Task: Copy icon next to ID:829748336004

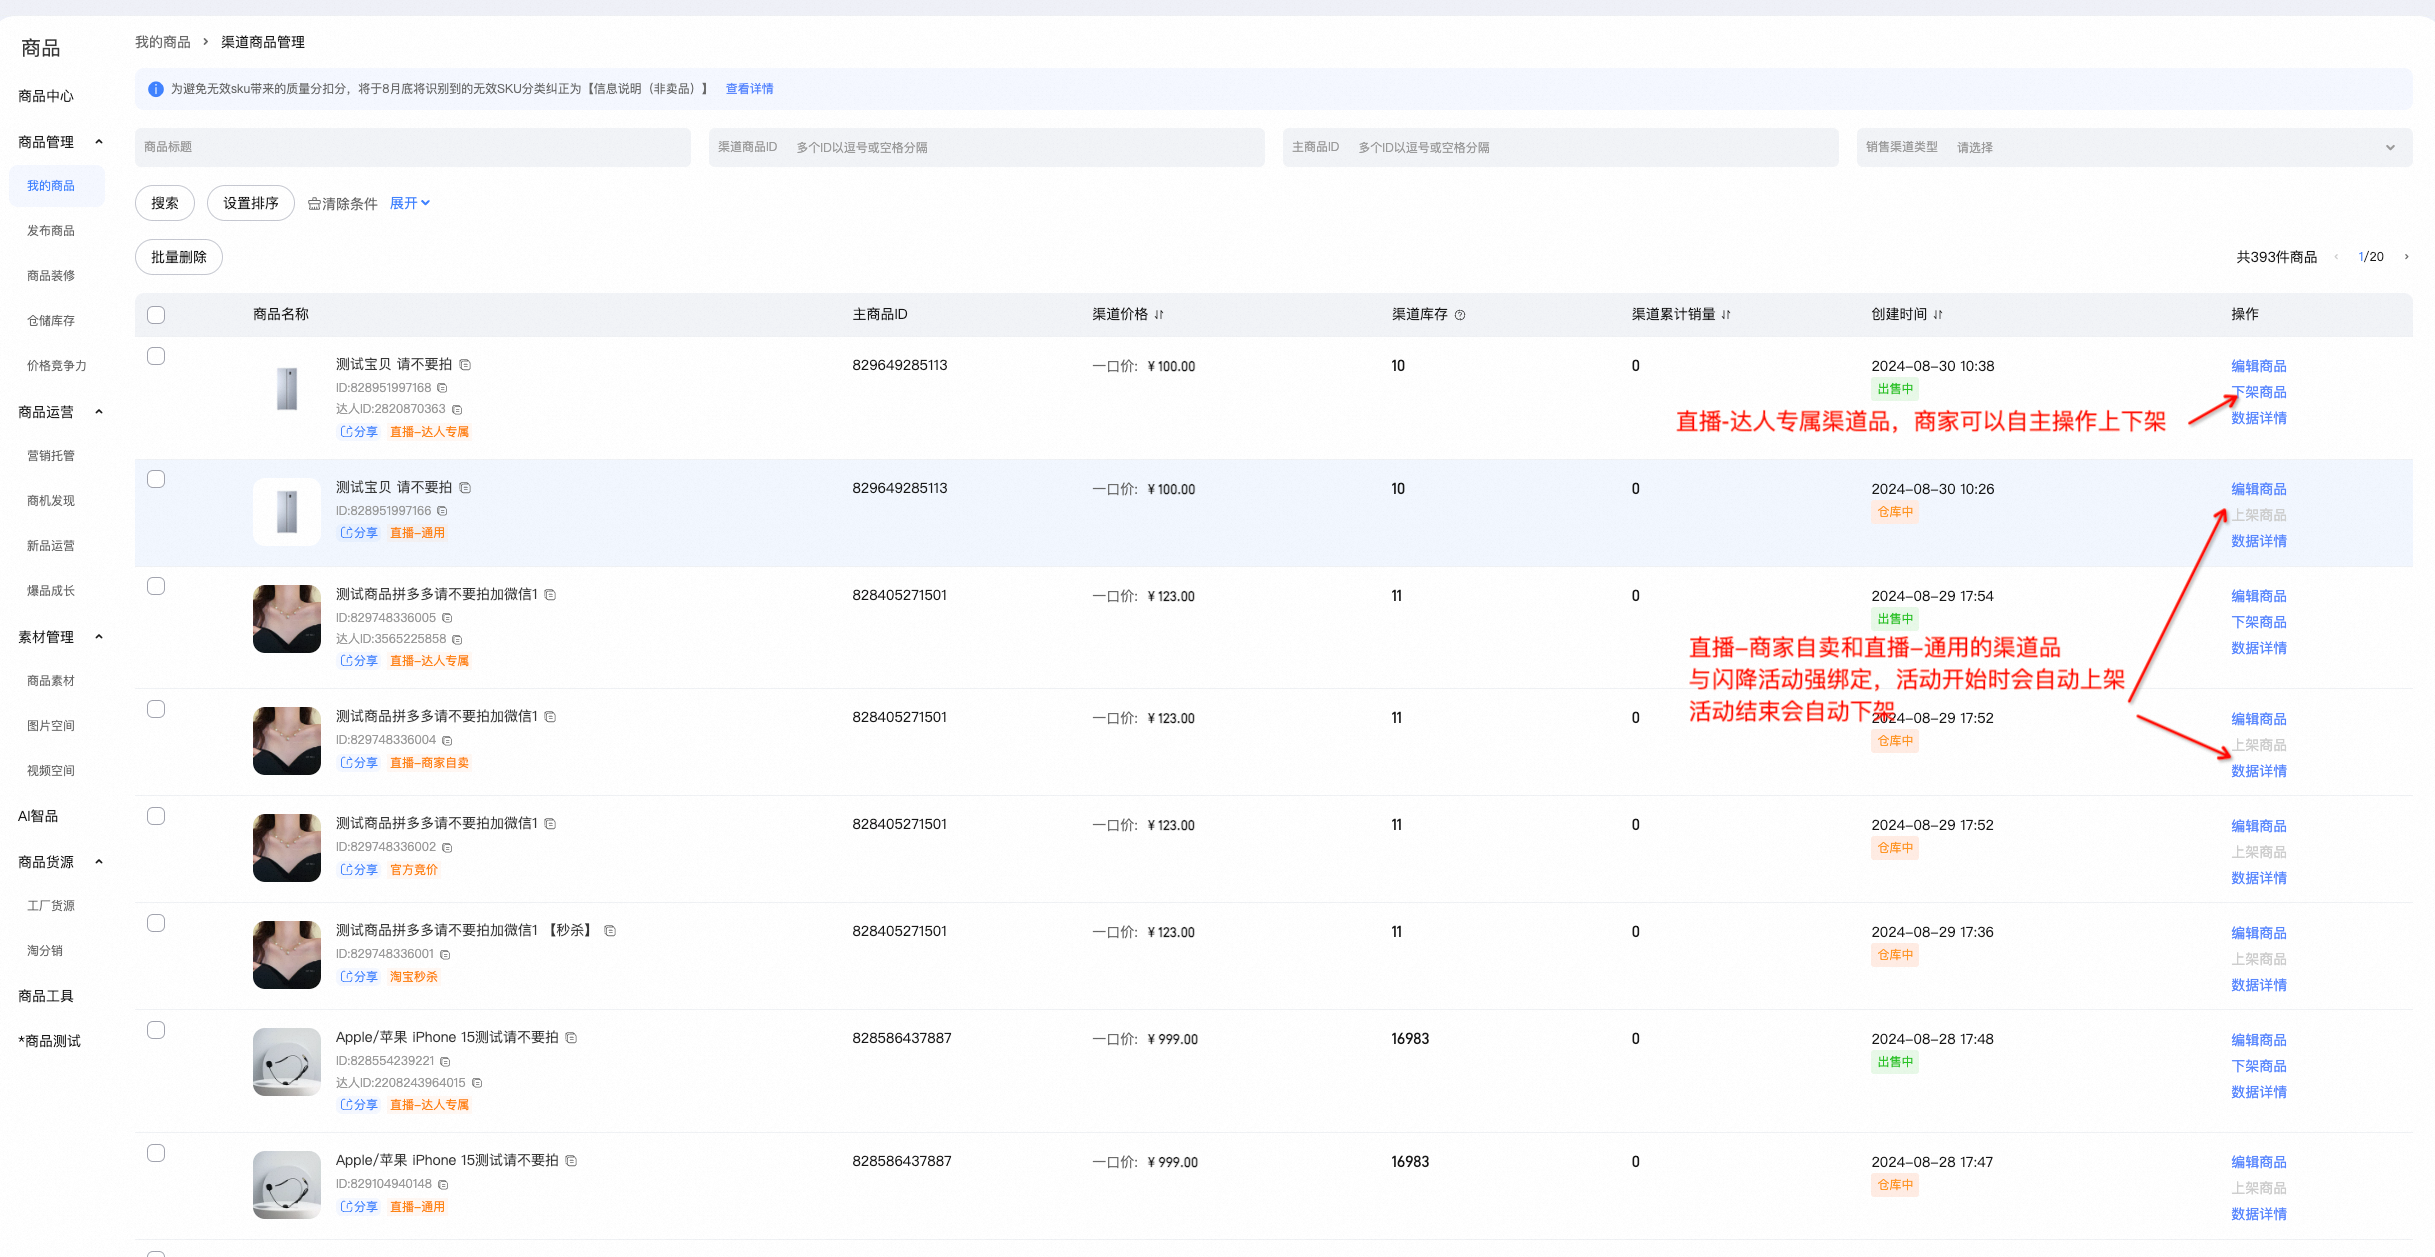Action: 447,740
